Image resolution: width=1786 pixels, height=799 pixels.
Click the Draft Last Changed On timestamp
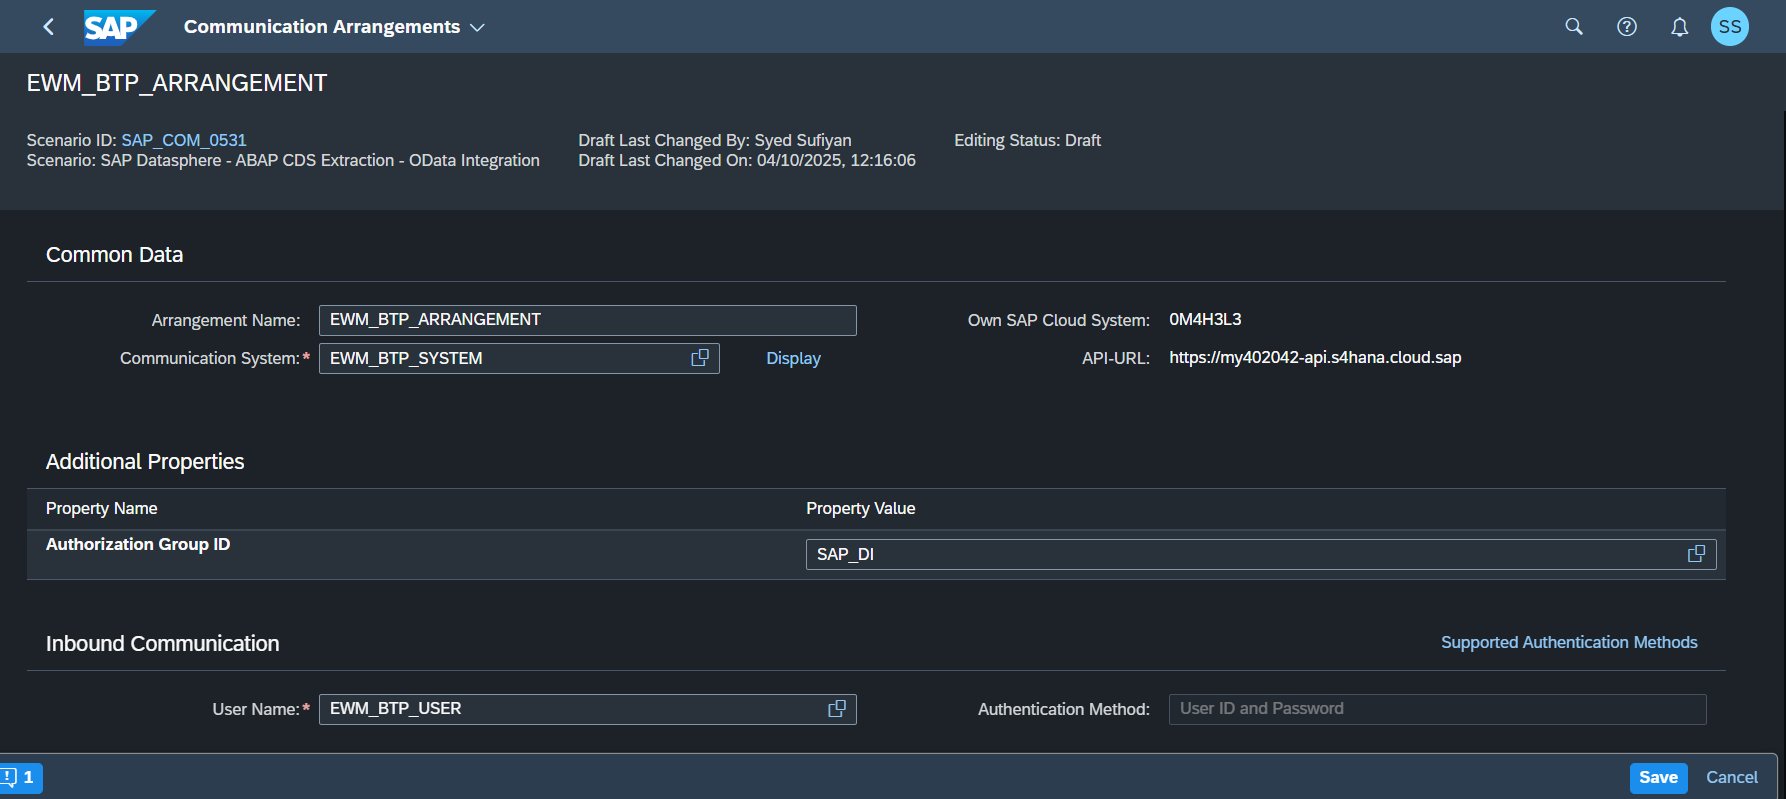click(x=747, y=160)
